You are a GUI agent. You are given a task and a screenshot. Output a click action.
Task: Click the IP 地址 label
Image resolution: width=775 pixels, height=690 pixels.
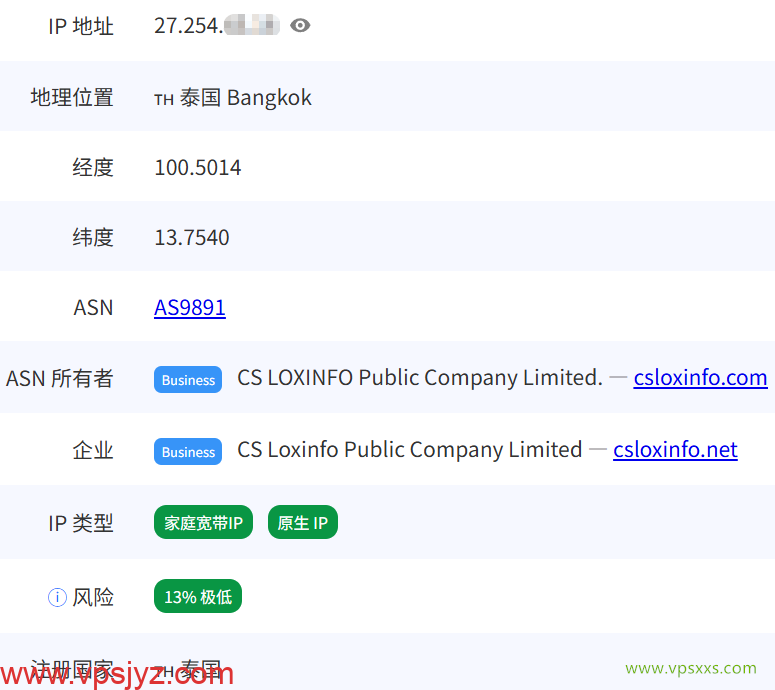(81, 26)
